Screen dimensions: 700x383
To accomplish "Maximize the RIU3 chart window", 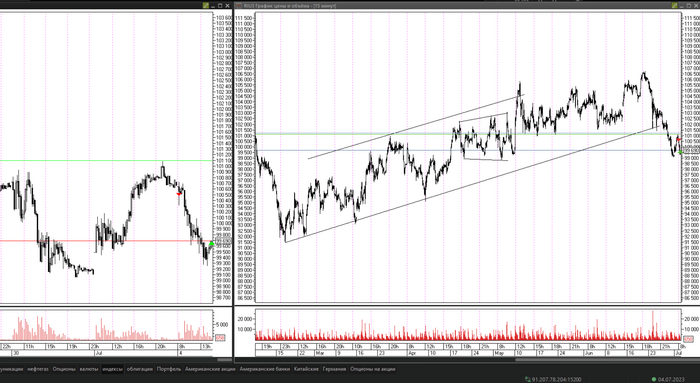I will 689,6.
